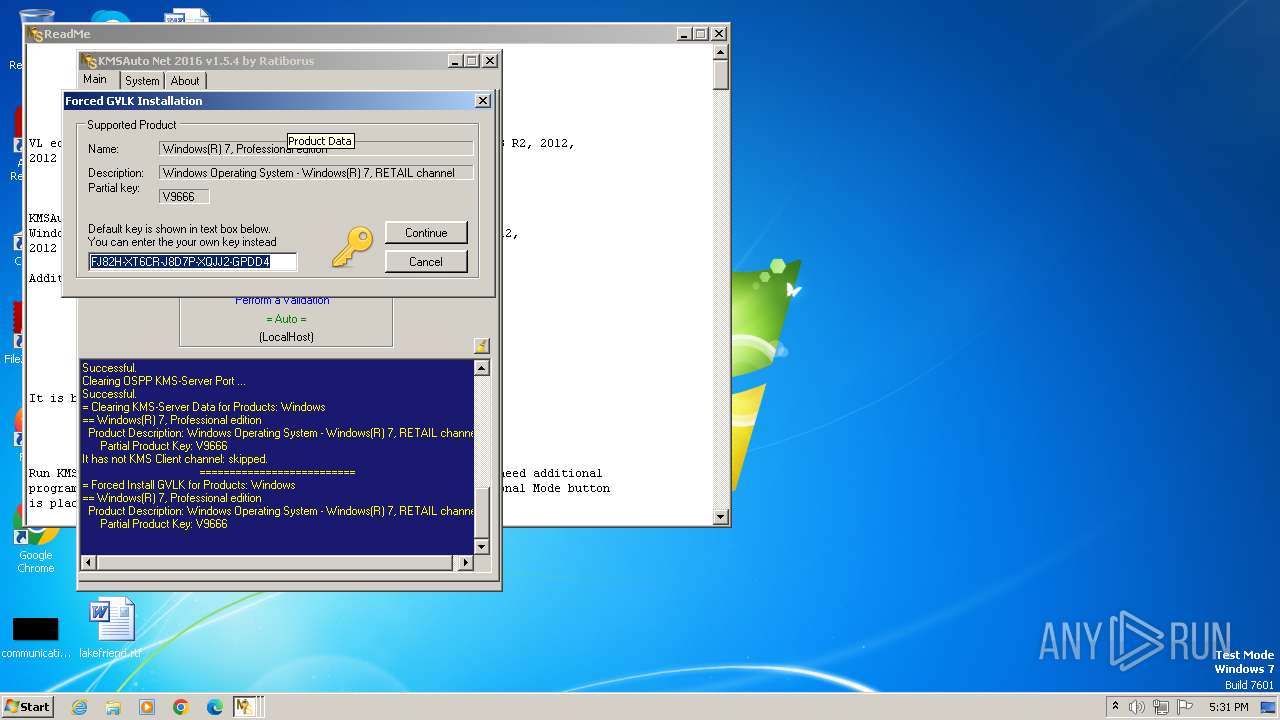The height and width of the screenshot is (720, 1280).
Task: Click Cancel in Forced GVLK Installation dialog
Action: pyautogui.click(x=426, y=261)
